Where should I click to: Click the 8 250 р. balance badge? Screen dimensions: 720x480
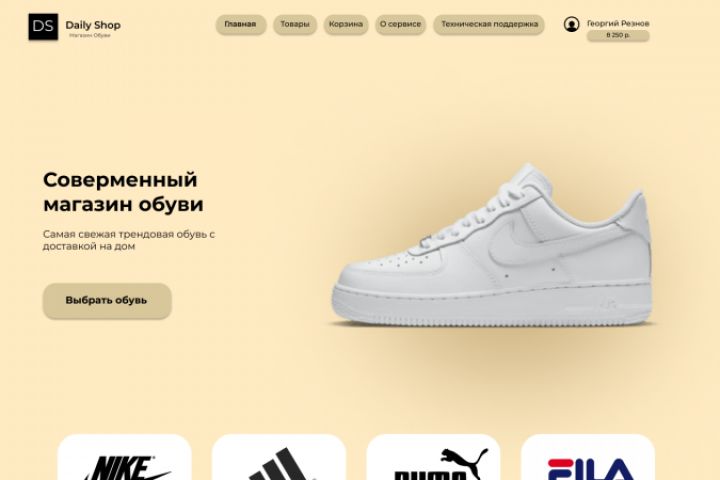618,35
